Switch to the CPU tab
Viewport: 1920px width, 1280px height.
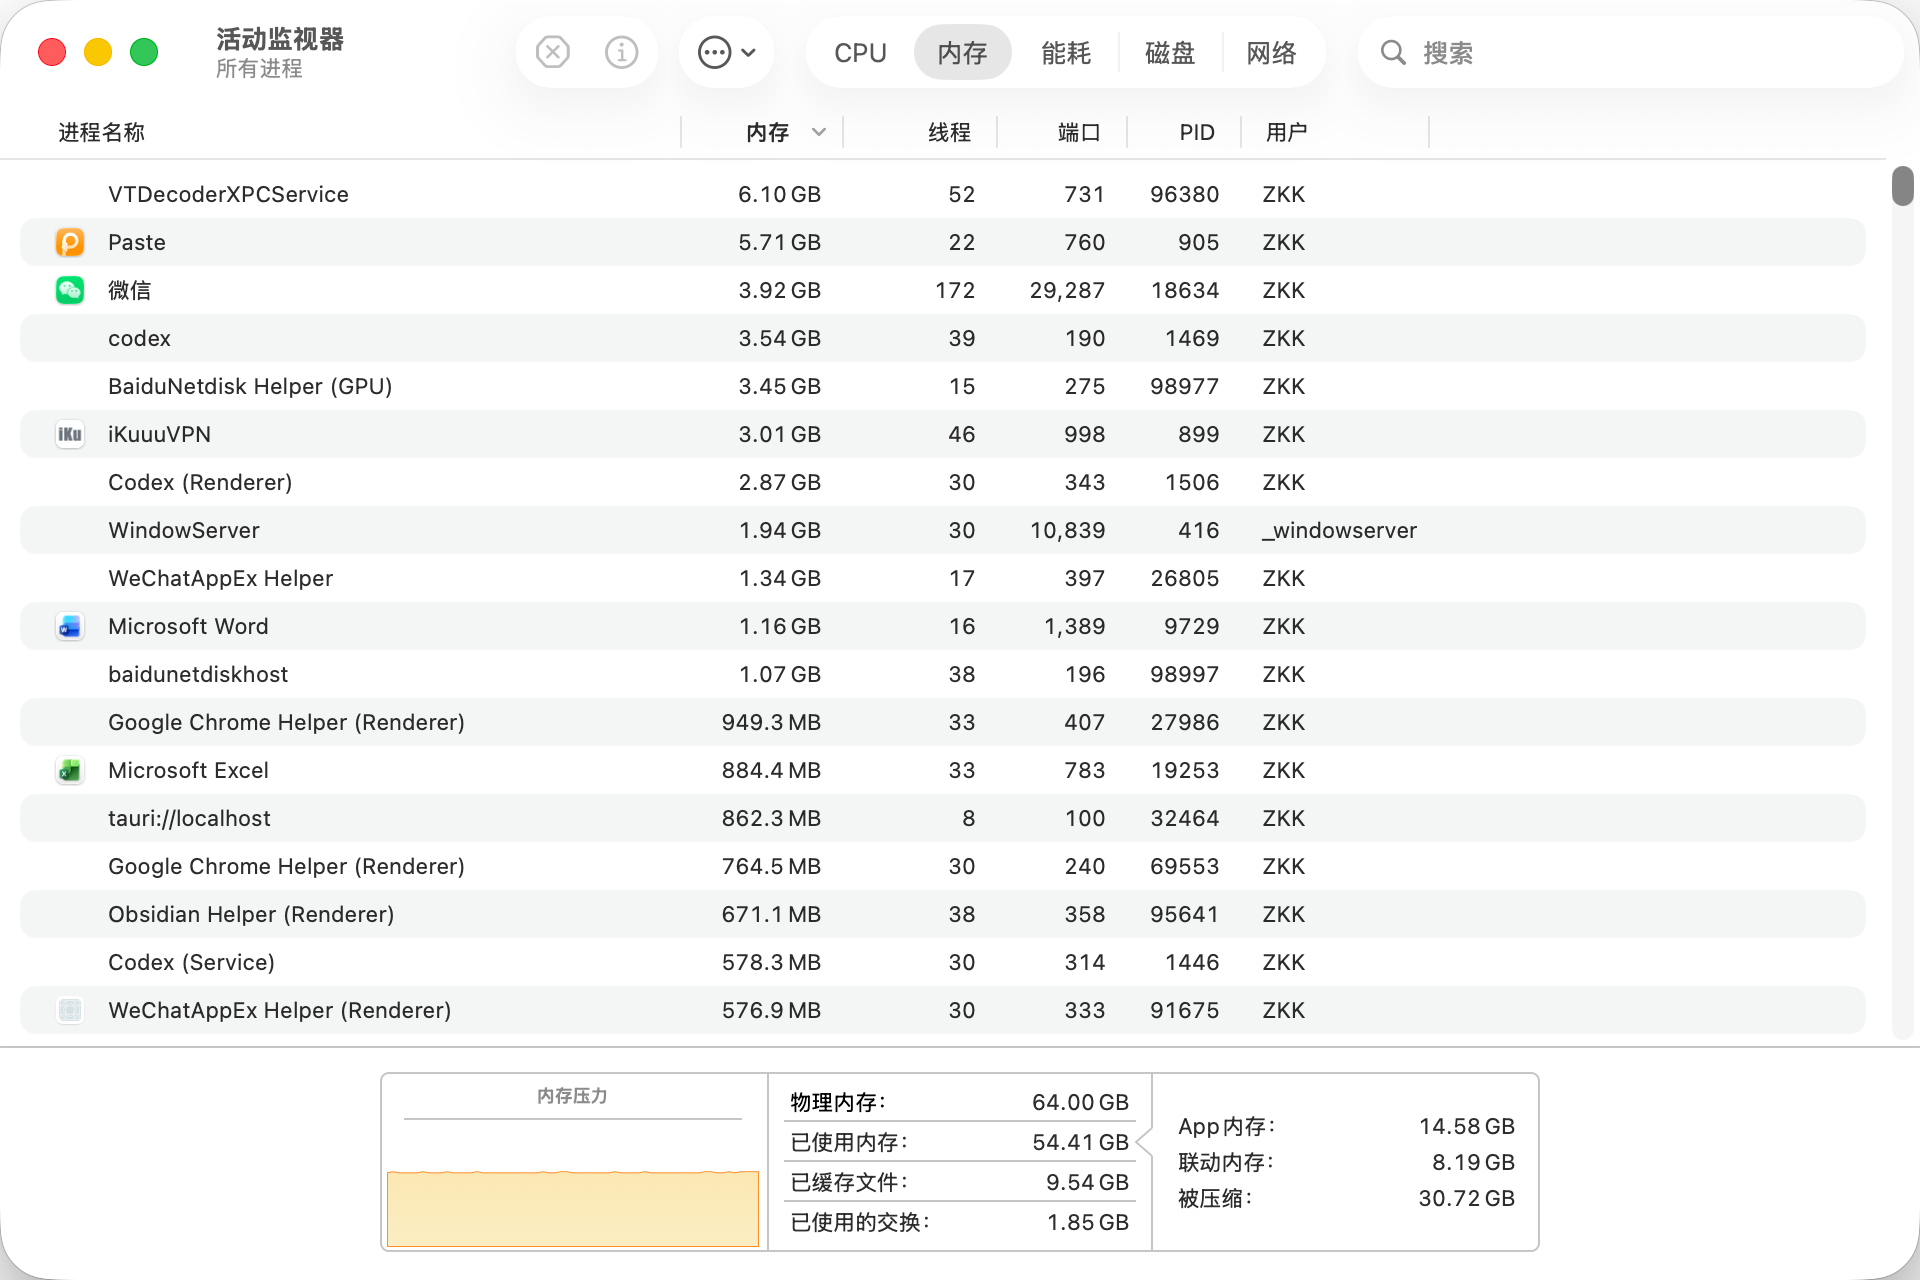click(860, 52)
